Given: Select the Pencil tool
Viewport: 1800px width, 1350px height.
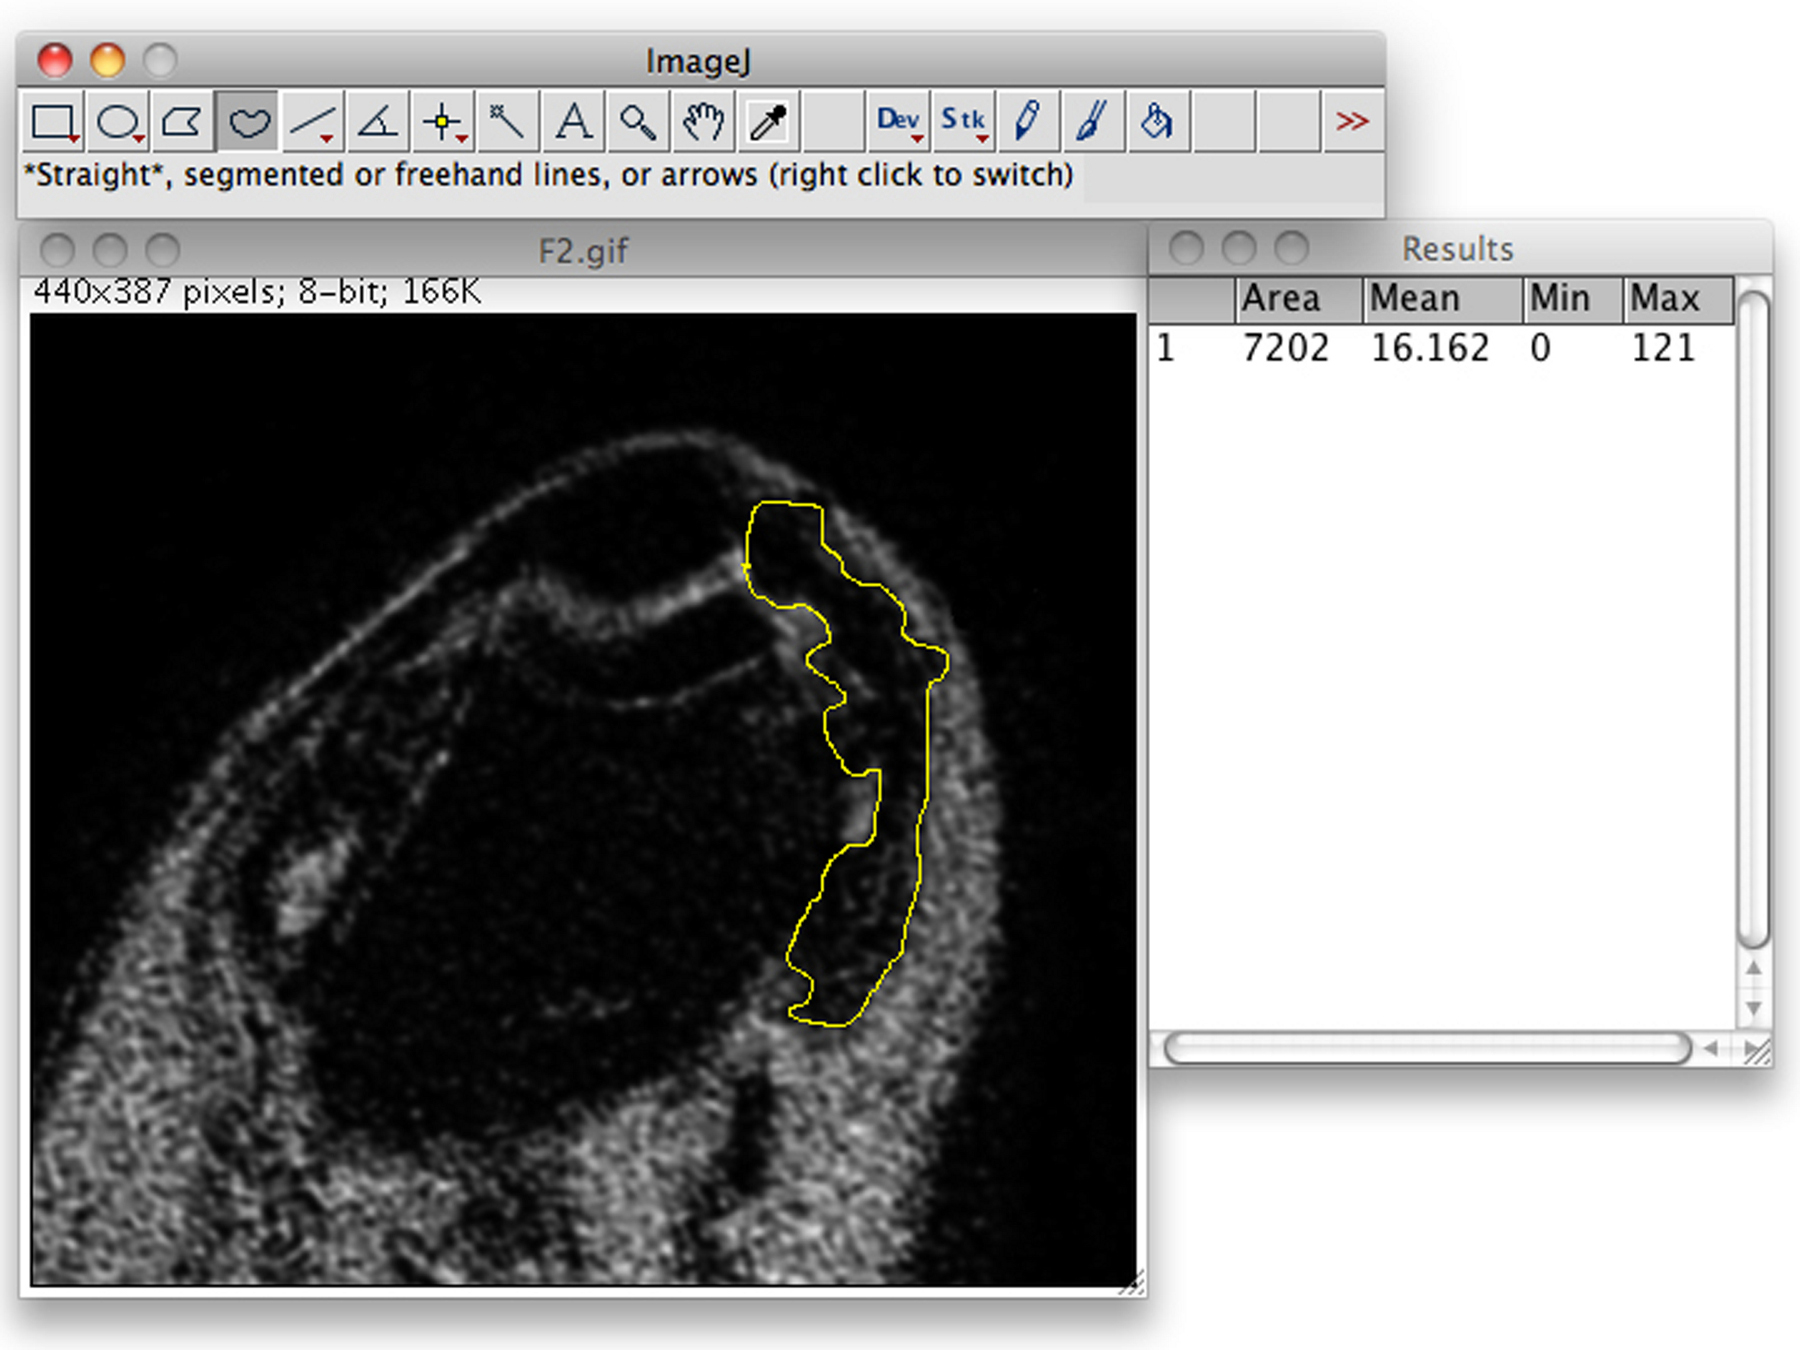Looking at the screenshot, I should click(1027, 122).
